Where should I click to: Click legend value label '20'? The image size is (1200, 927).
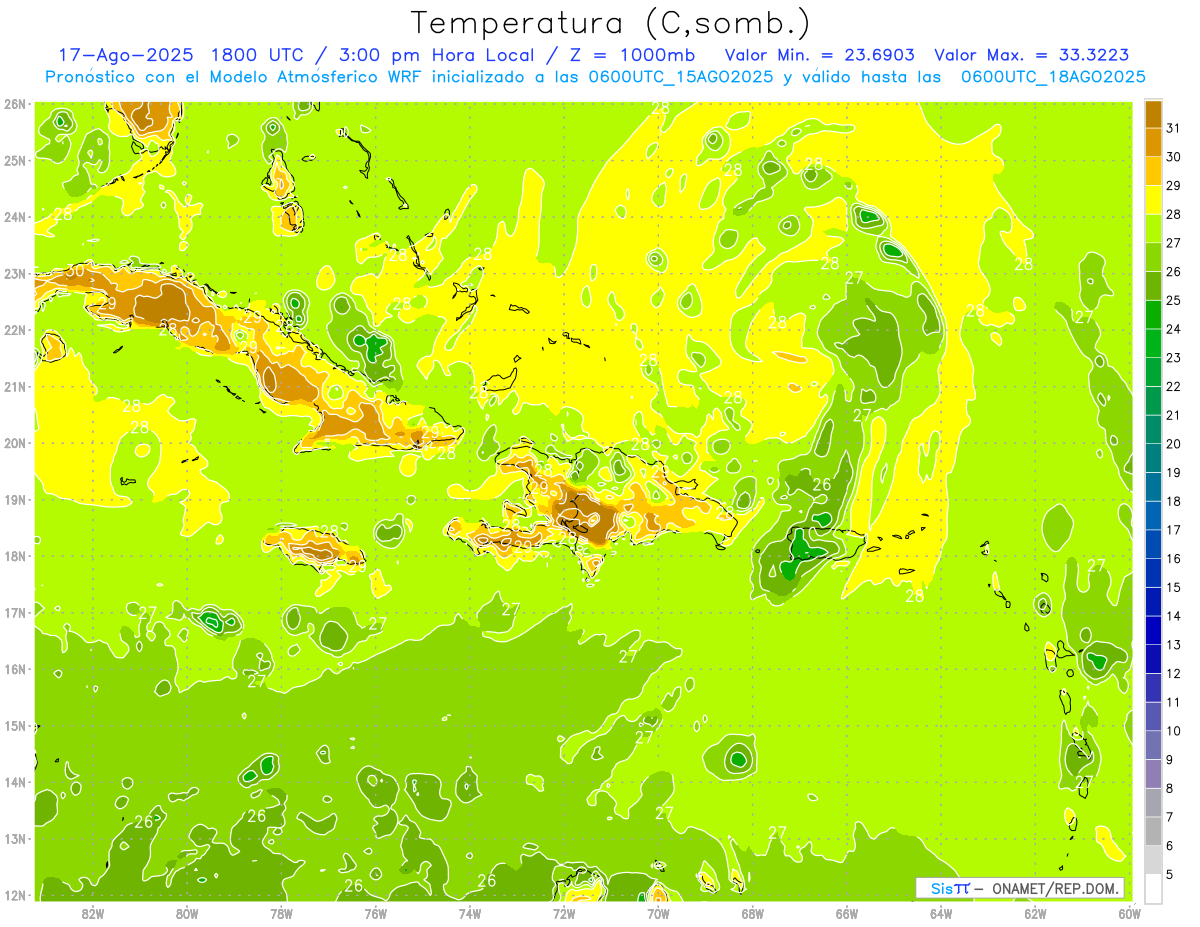(x=1175, y=444)
